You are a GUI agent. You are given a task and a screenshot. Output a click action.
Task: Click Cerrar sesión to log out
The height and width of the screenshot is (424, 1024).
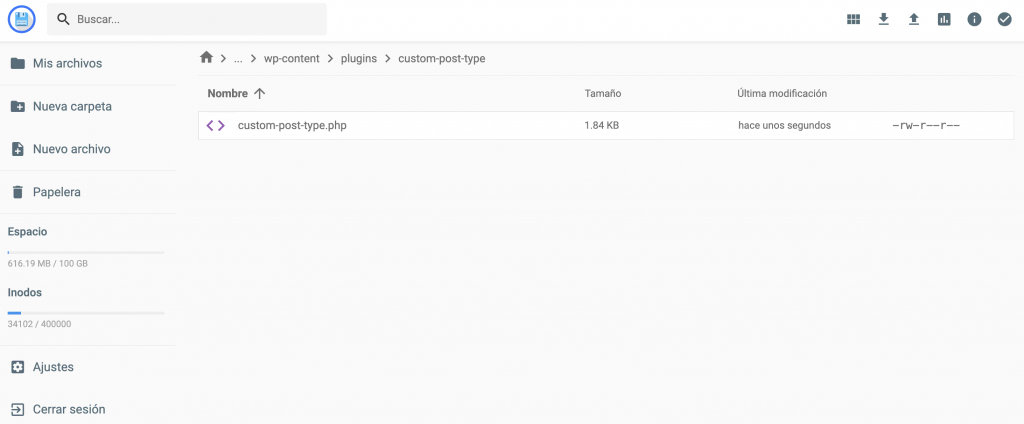pyautogui.click(x=68, y=409)
